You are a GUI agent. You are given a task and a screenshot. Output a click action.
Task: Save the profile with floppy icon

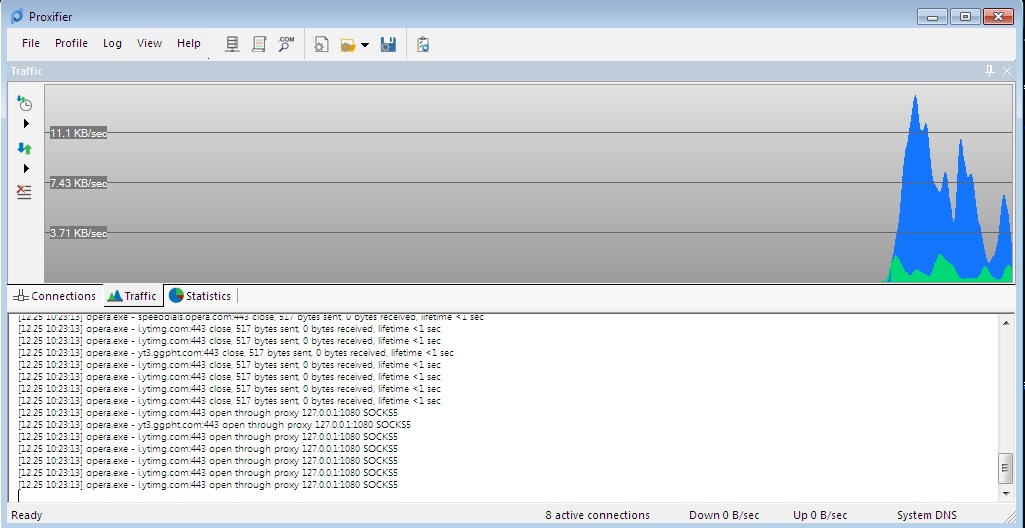388,44
